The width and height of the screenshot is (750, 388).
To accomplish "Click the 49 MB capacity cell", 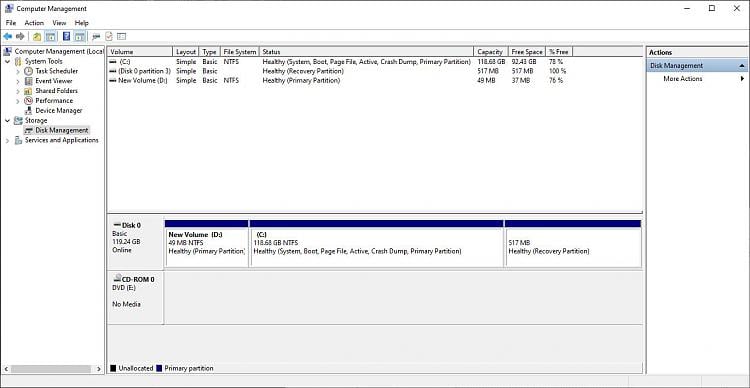I will coord(486,81).
